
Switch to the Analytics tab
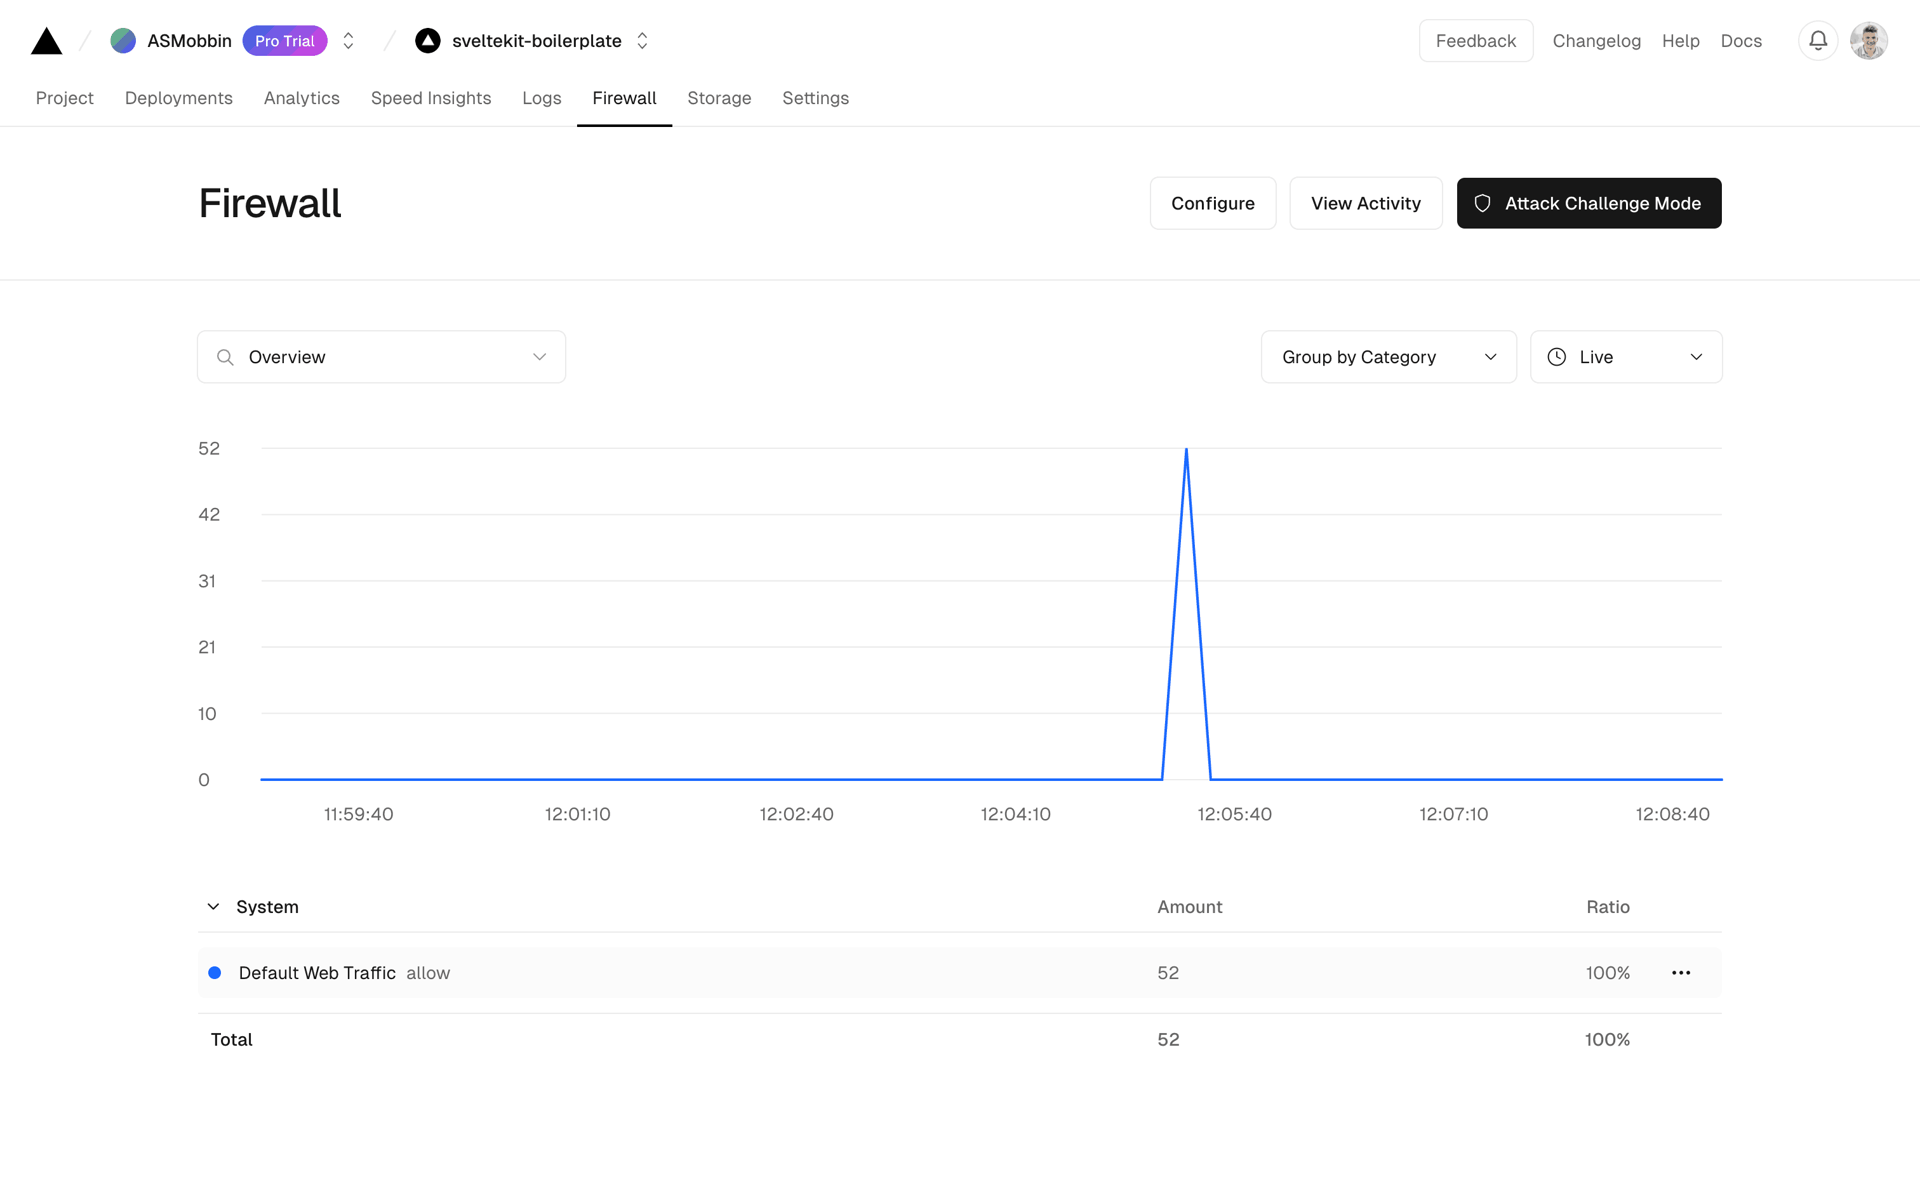pyautogui.click(x=302, y=98)
